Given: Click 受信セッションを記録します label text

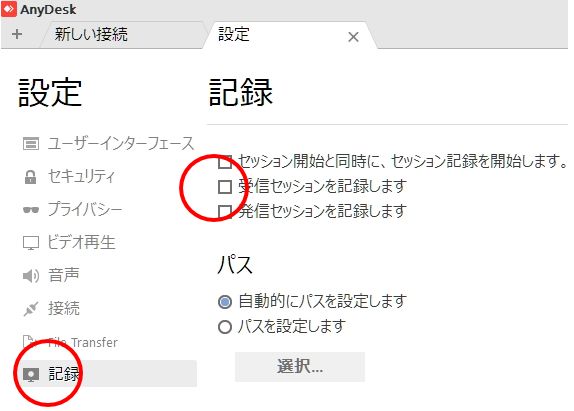Looking at the screenshot, I should pyautogui.click(x=323, y=186).
